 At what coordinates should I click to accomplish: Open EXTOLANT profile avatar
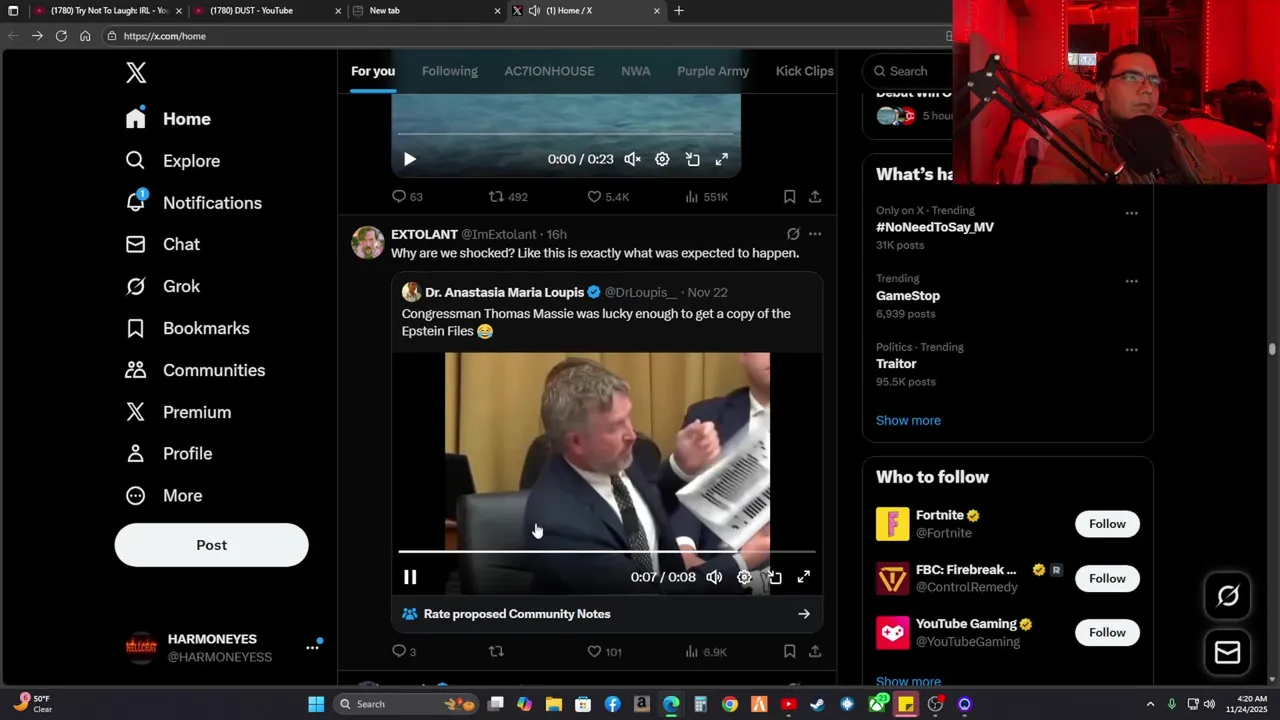coord(367,243)
